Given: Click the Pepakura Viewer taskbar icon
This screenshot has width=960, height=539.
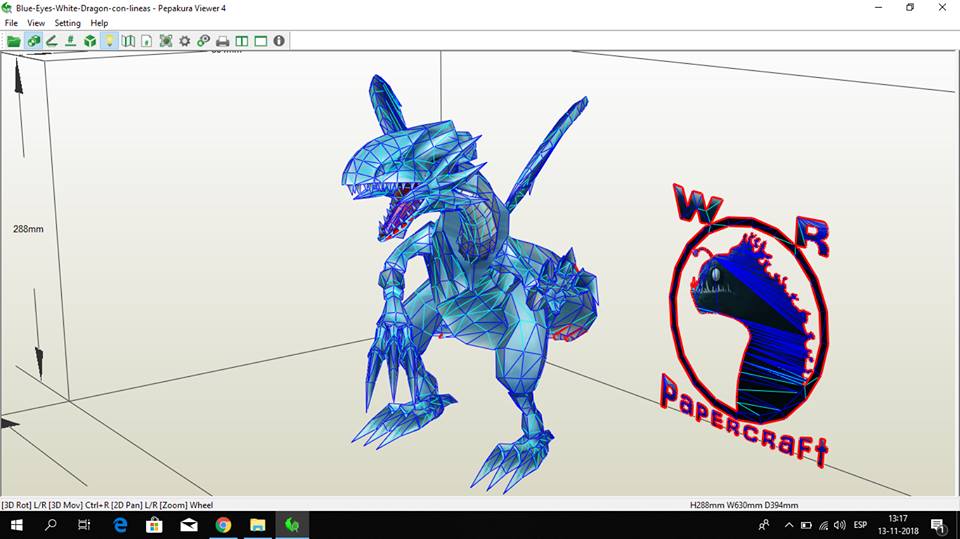Looking at the screenshot, I should point(292,525).
